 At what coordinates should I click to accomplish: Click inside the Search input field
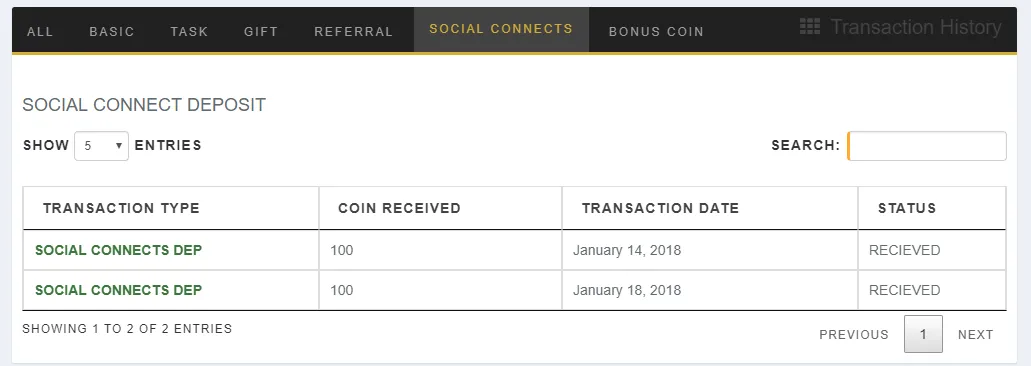[x=927, y=146]
